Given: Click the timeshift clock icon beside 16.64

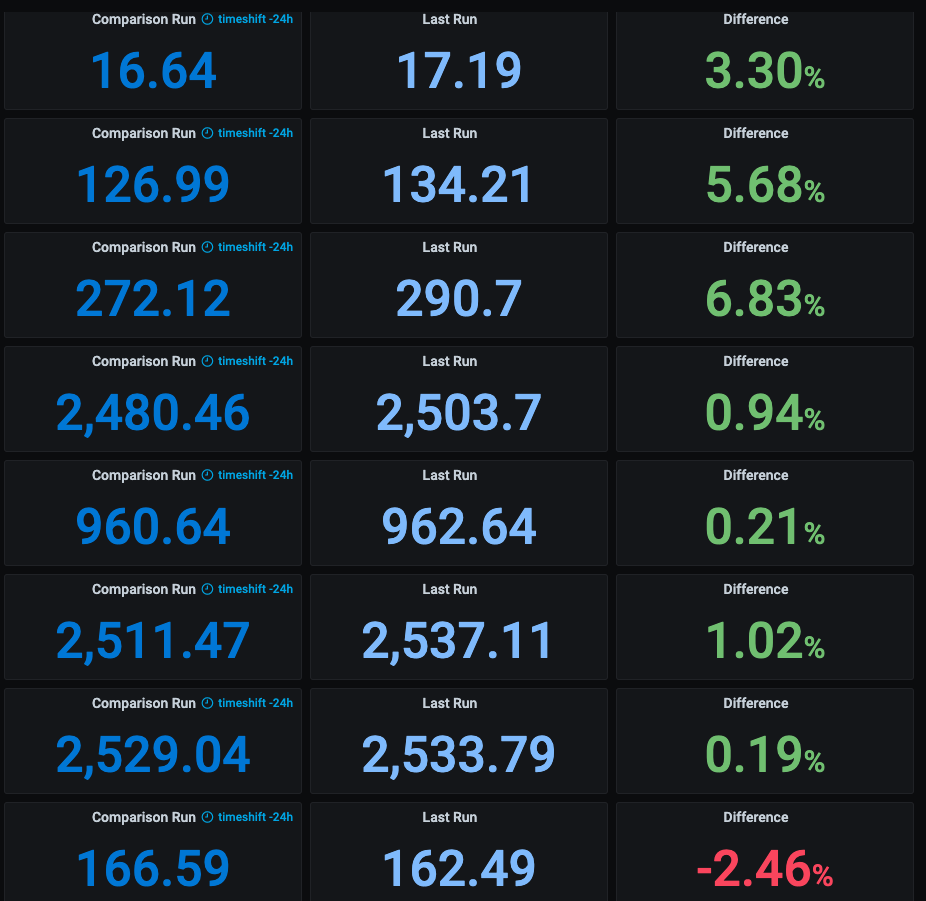Looking at the screenshot, I should [207, 19].
